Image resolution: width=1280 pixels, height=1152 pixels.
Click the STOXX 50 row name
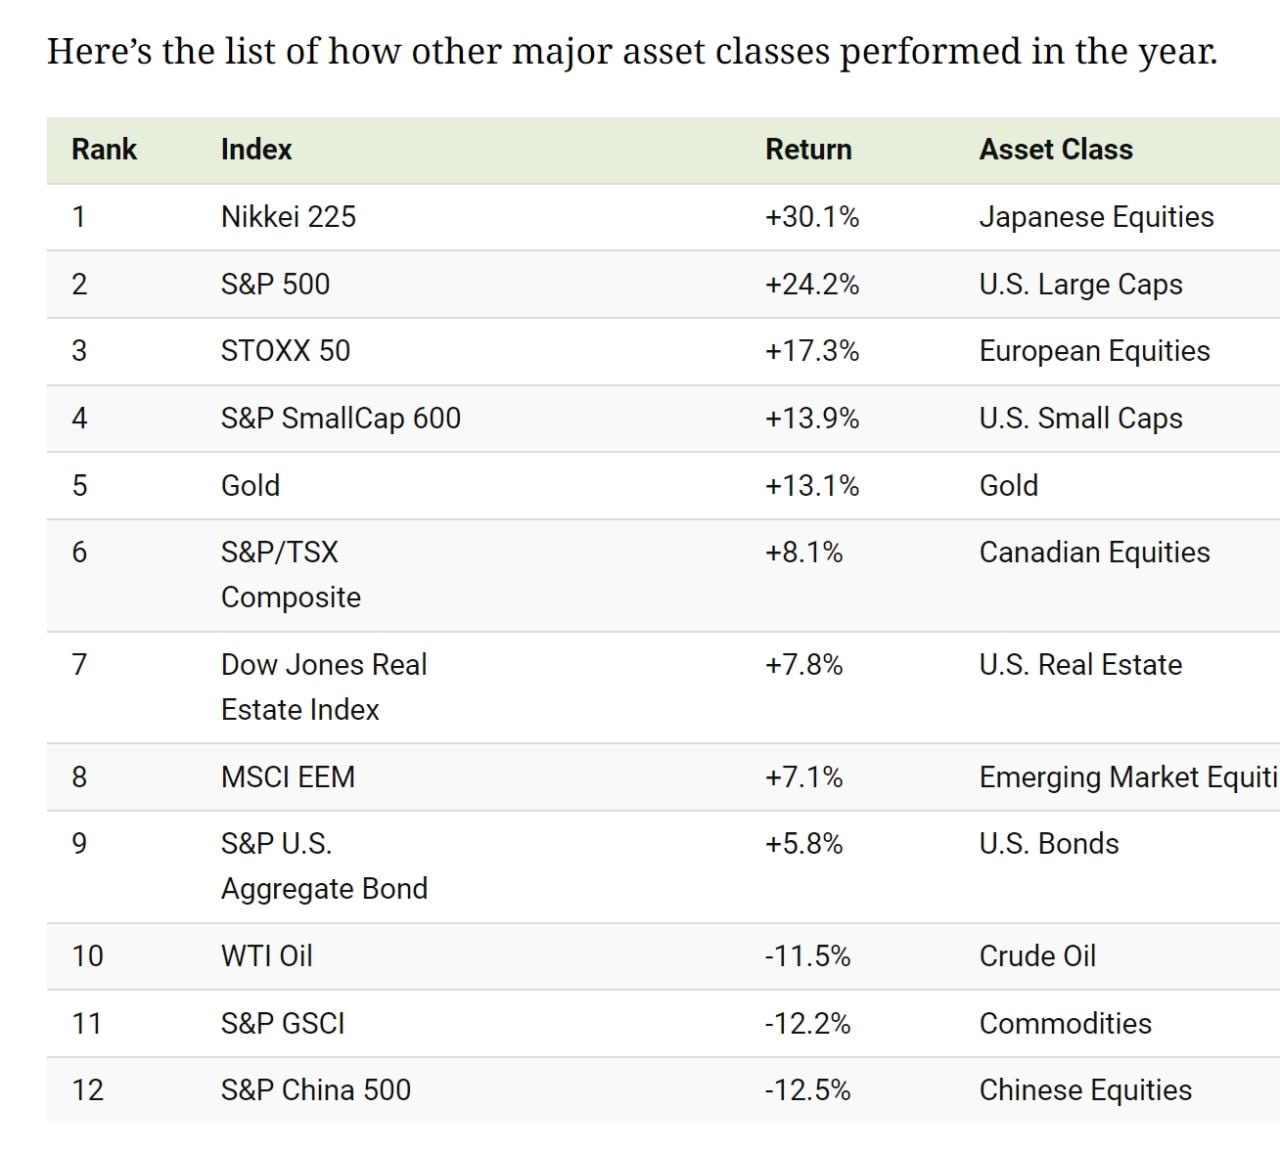(x=285, y=351)
